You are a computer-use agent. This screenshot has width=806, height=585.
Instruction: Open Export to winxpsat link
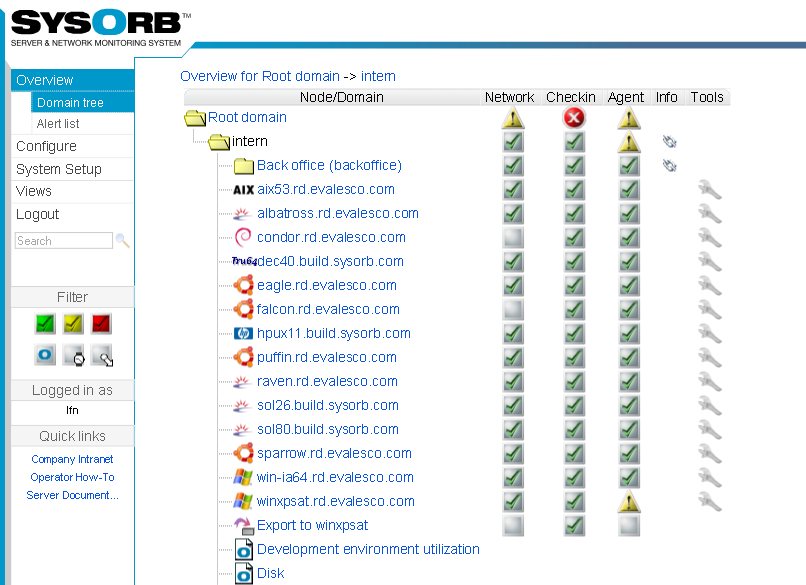[x=313, y=525]
